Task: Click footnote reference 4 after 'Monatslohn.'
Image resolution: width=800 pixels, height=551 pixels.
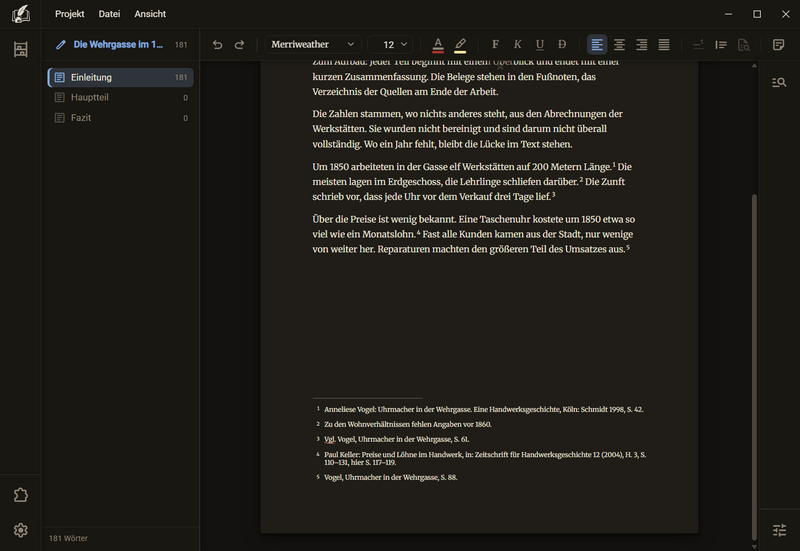Action: click(418, 232)
